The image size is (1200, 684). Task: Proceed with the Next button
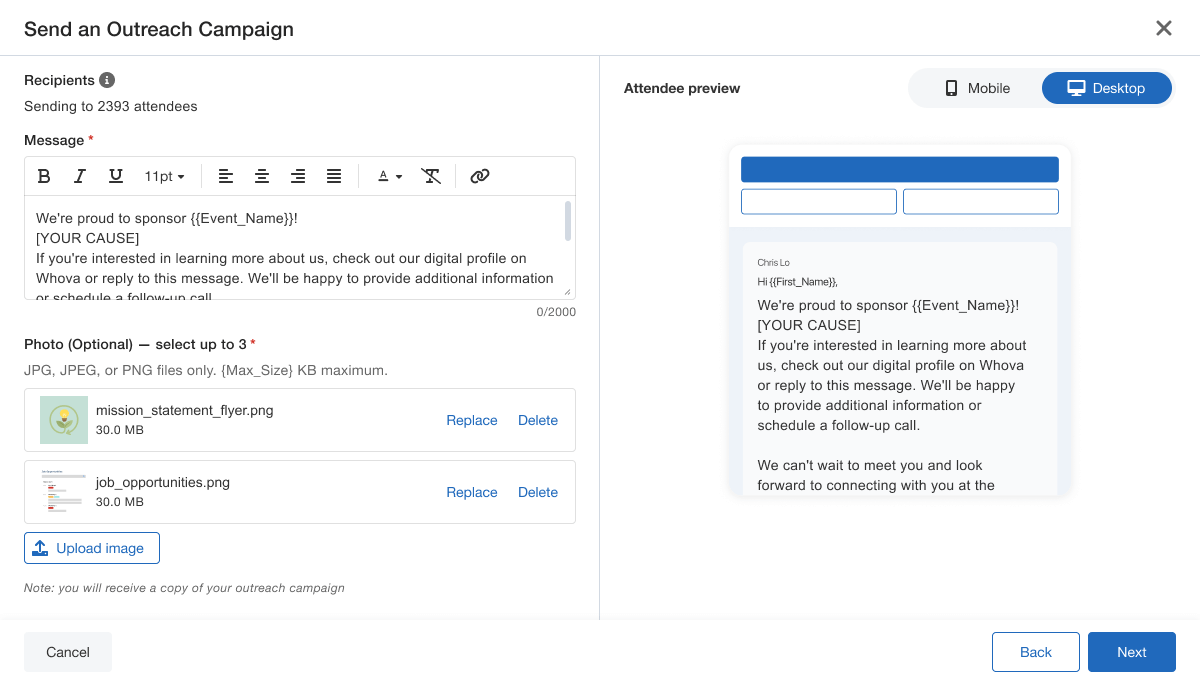click(1131, 652)
